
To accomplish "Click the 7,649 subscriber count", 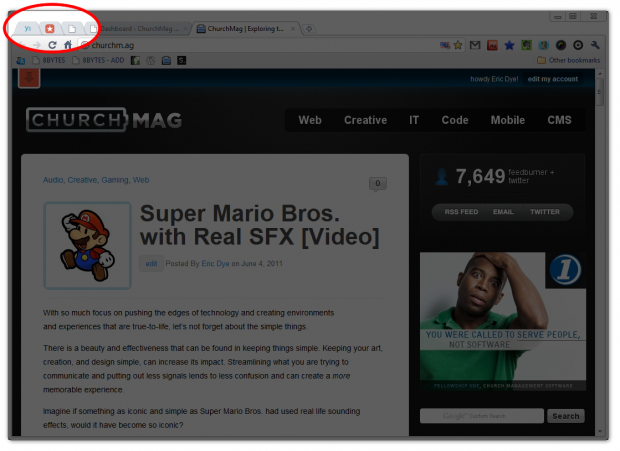I will 480,176.
